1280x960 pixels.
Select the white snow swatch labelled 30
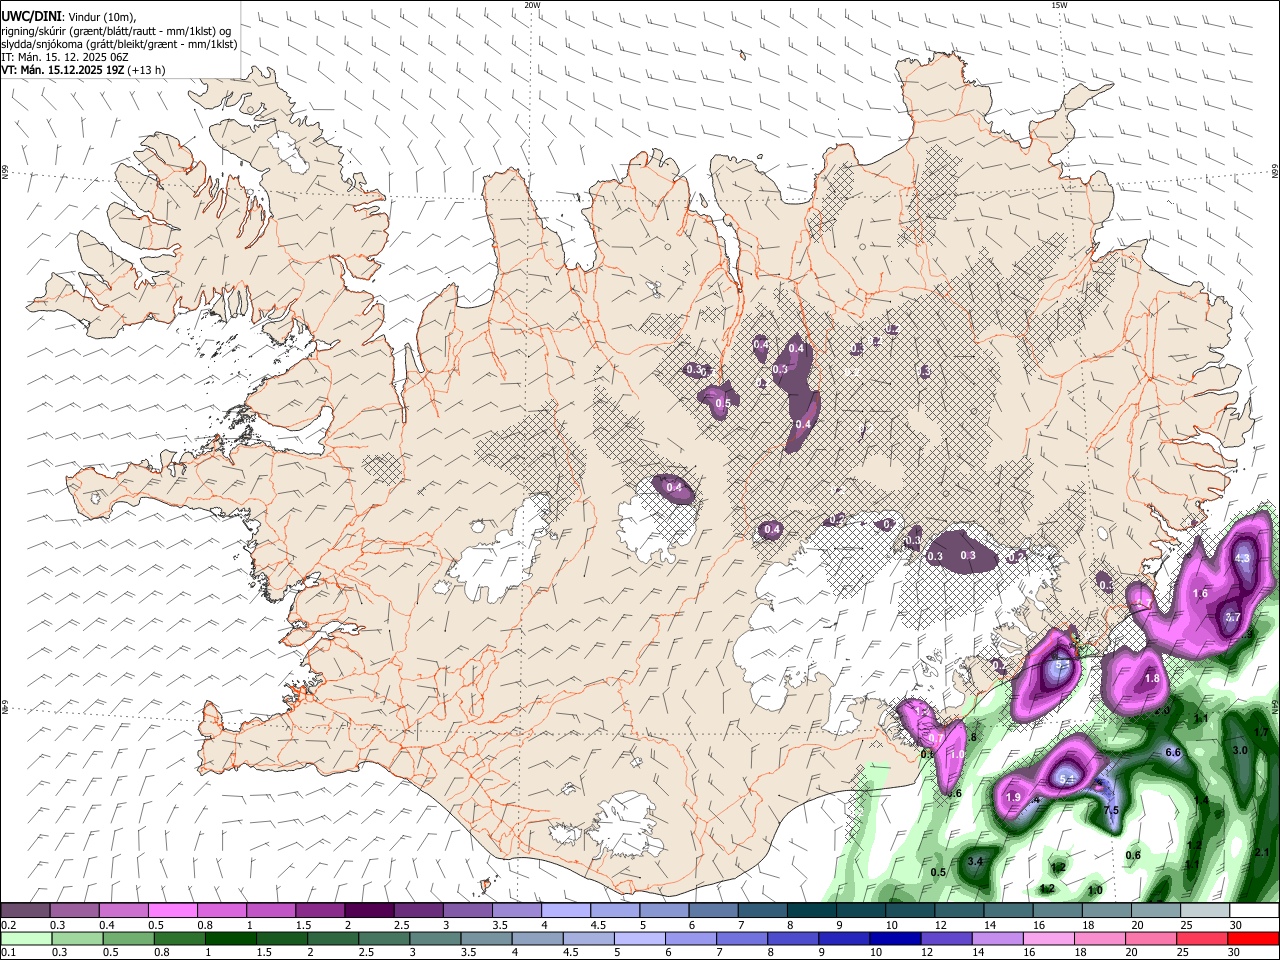tap(1254, 911)
